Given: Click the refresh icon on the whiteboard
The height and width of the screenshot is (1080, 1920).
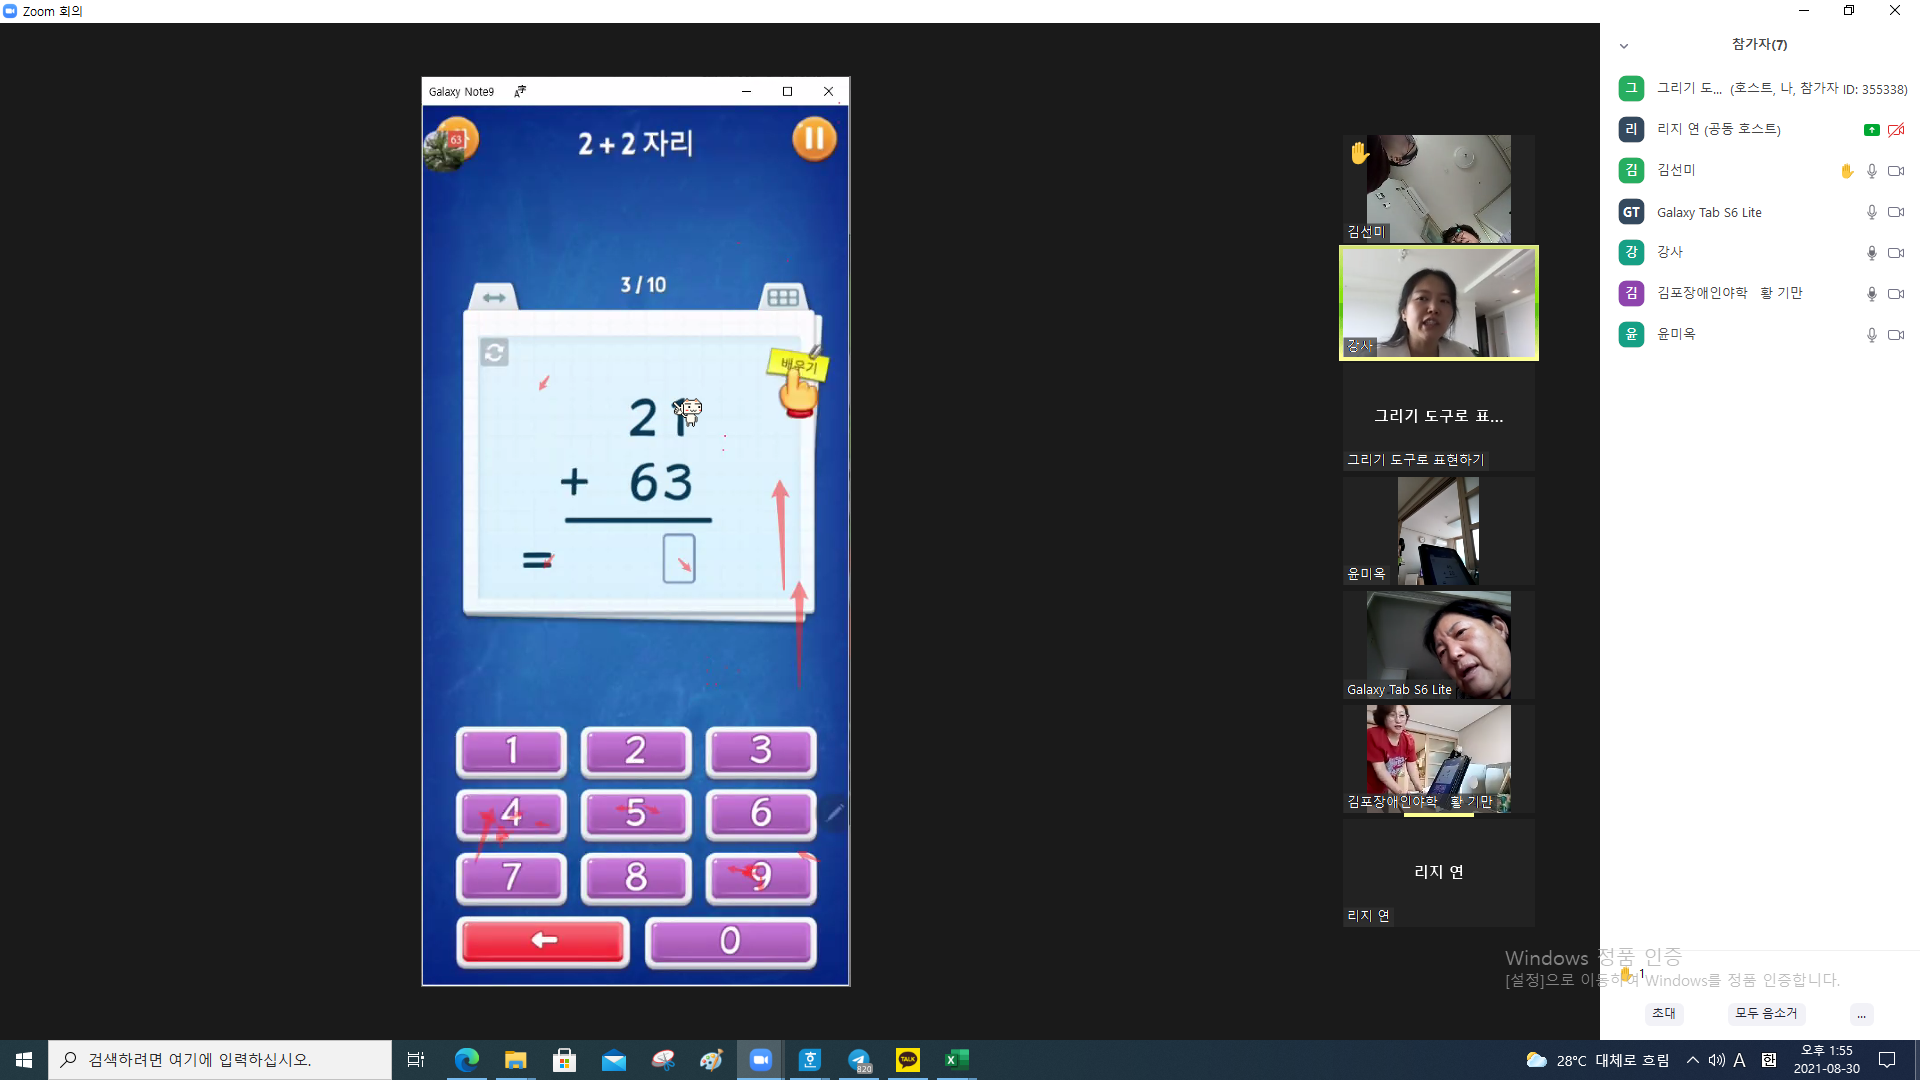Looking at the screenshot, I should point(494,352).
